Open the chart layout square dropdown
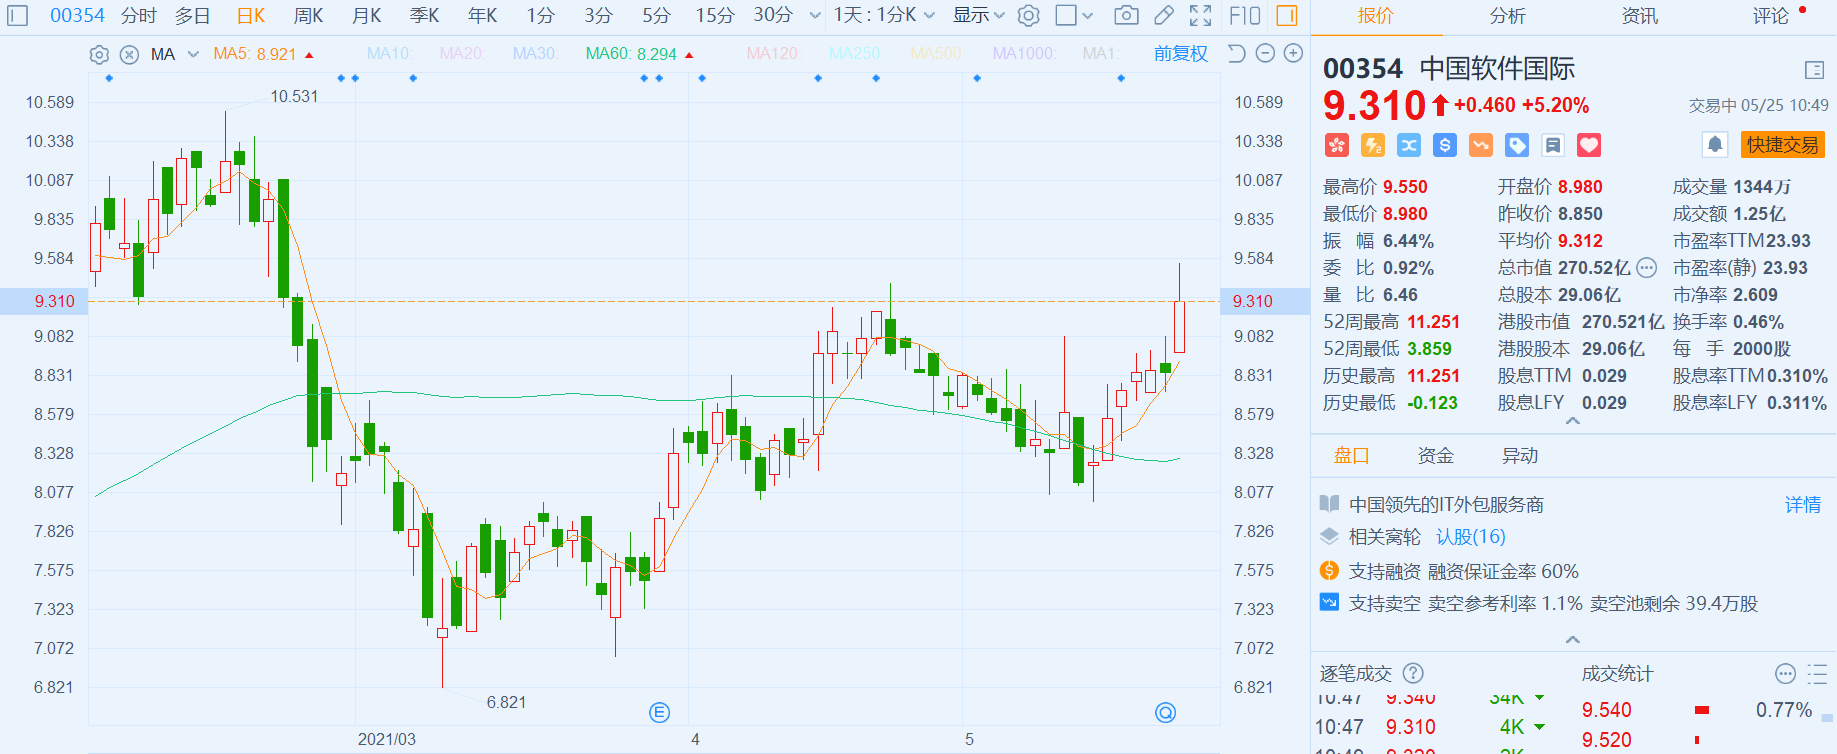The height and width of the screenshot is (754, 1837). 1075,16
